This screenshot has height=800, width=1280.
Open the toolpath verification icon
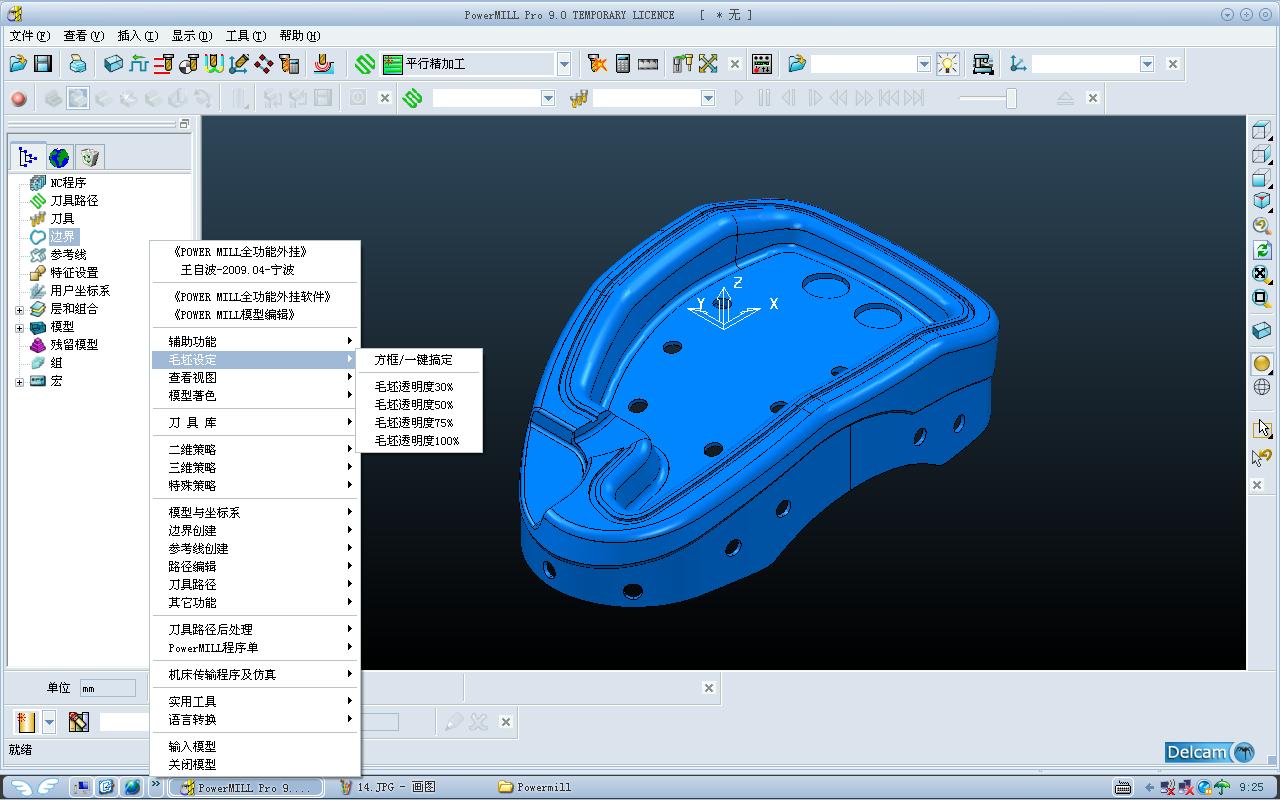coord(598,63)
